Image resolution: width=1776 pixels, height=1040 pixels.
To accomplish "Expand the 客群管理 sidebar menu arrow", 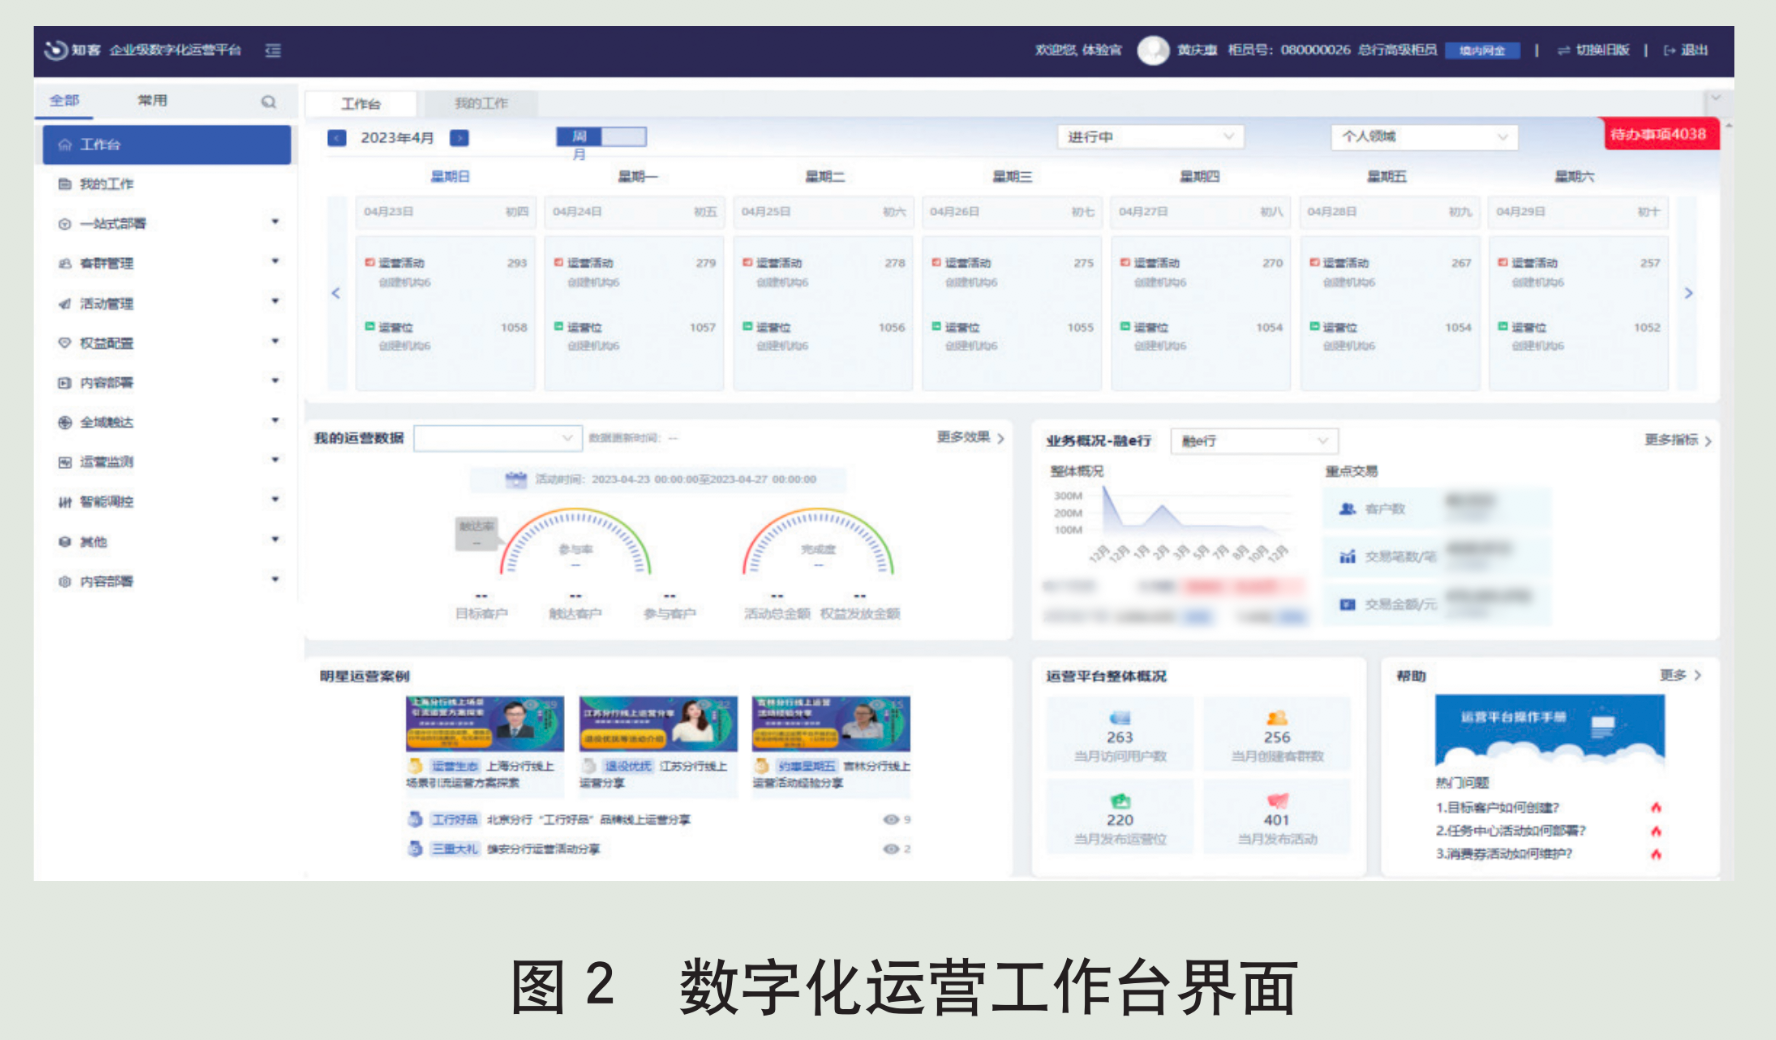I will [x=275, y=262].
